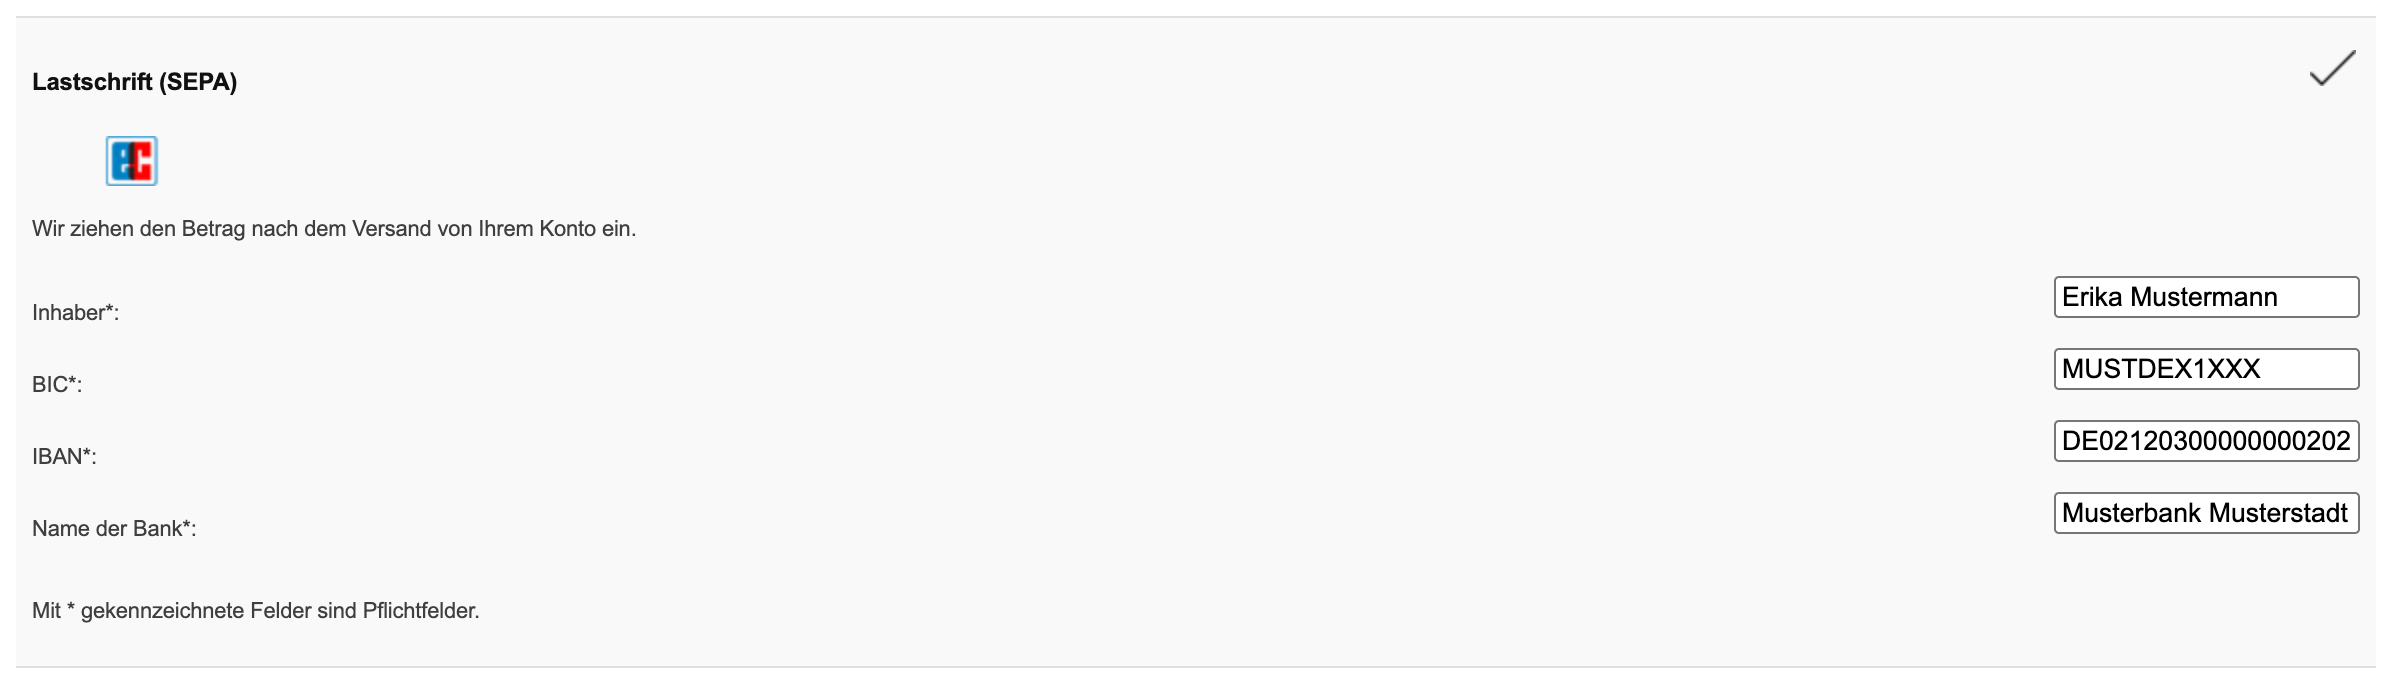This screenshot has height=682, width=2392.
Task: Click the BIC* field label
Action: pyautogui.click(x=57, y=385)
